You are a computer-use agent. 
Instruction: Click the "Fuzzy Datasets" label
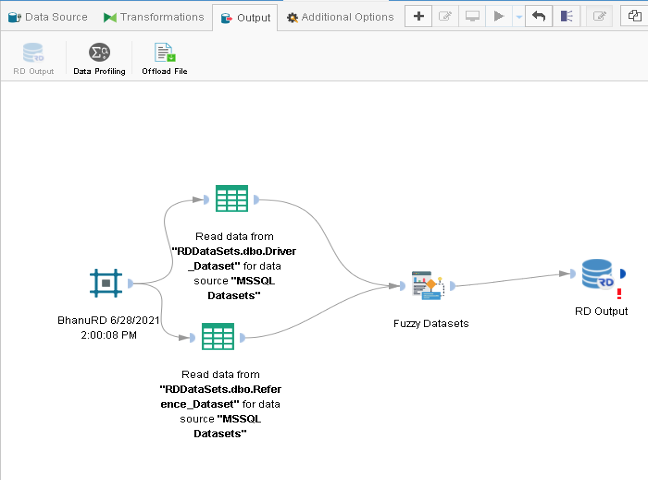pyautogui.click(x=431, y=323)
